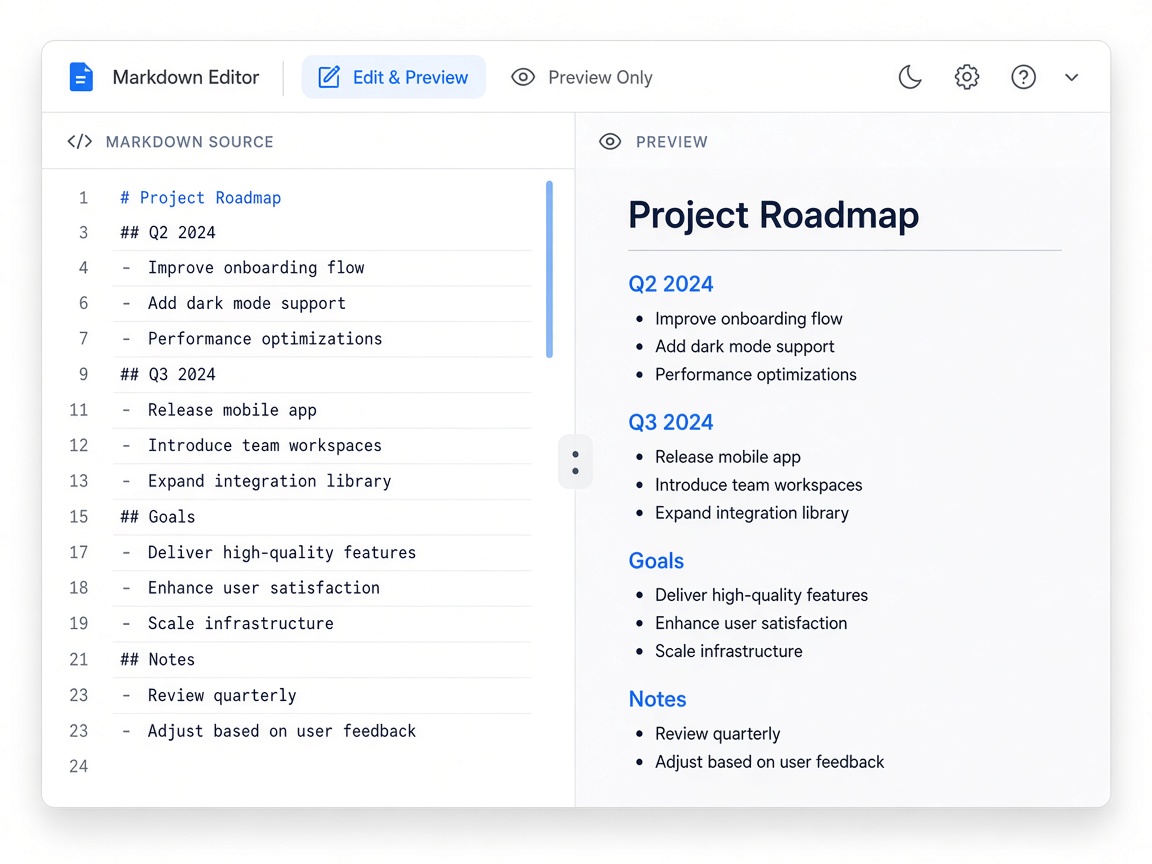Toggle dark mode with the moon icon

click(910, 77)
